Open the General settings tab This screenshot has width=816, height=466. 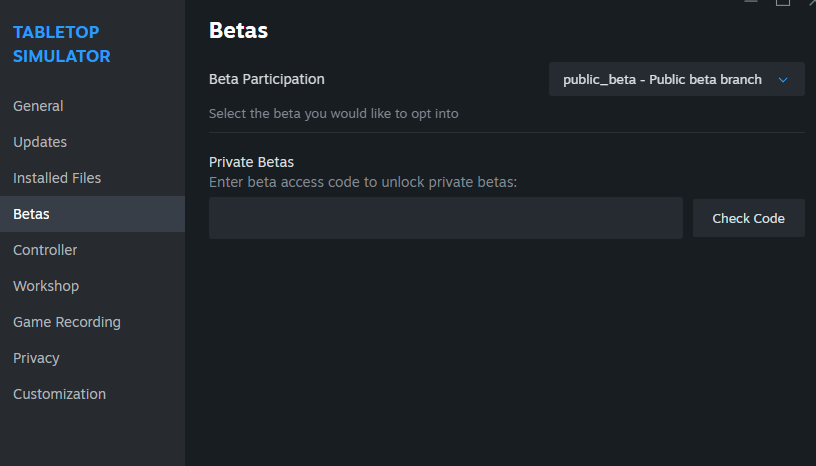[x=38, y=106]
